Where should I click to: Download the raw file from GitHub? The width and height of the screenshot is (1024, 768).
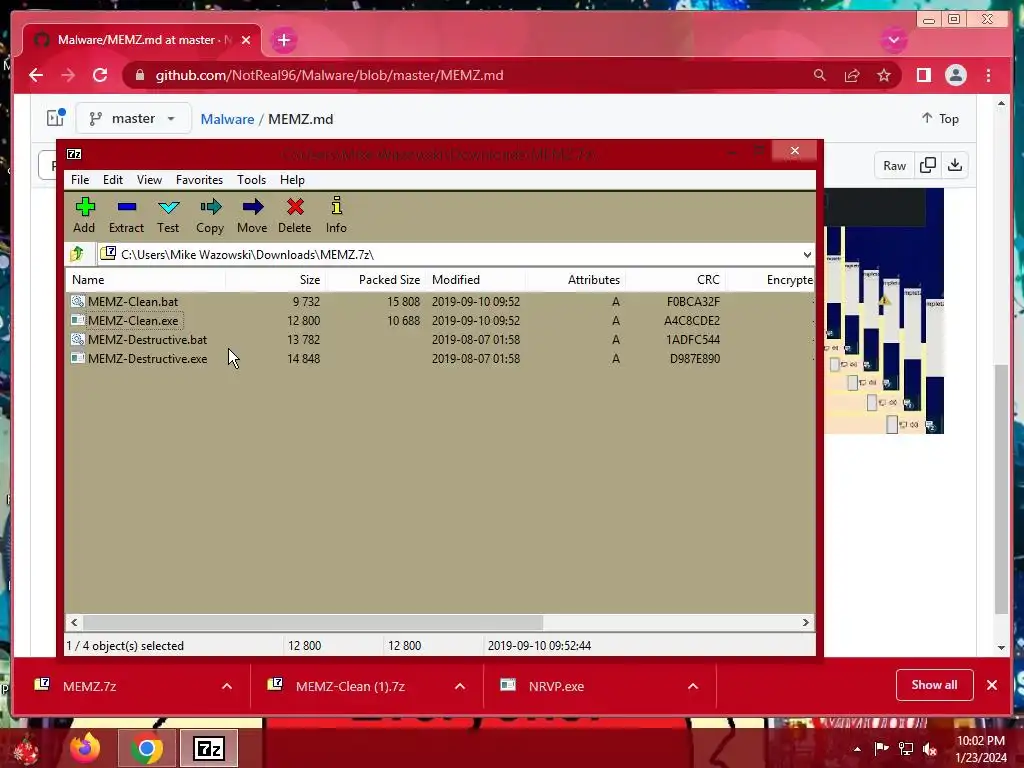tap(955, 165)
